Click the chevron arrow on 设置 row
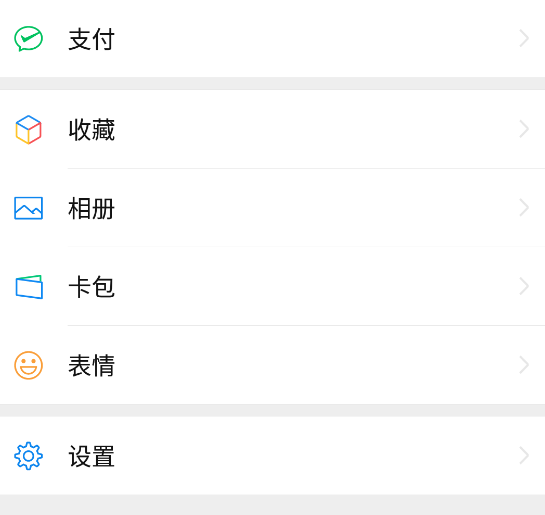This screenshot has width=545, height=515. [x=524, y=455]
